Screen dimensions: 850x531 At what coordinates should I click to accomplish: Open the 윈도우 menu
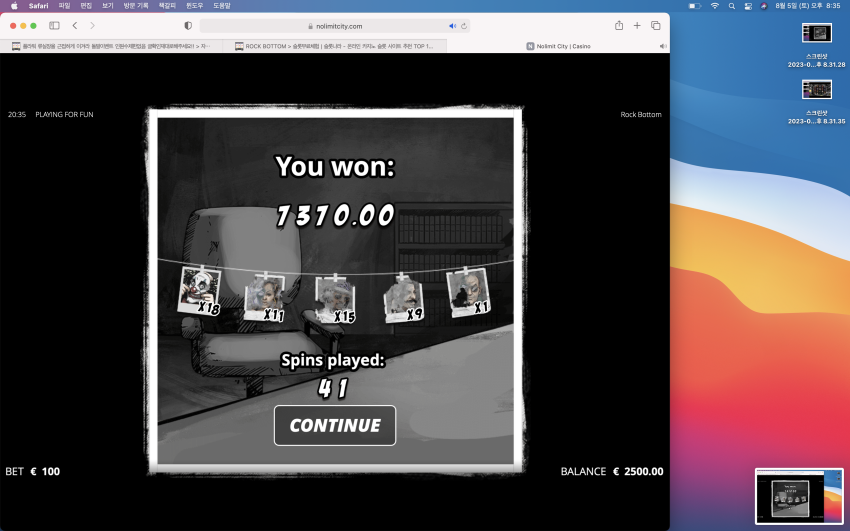coord(194,5)
